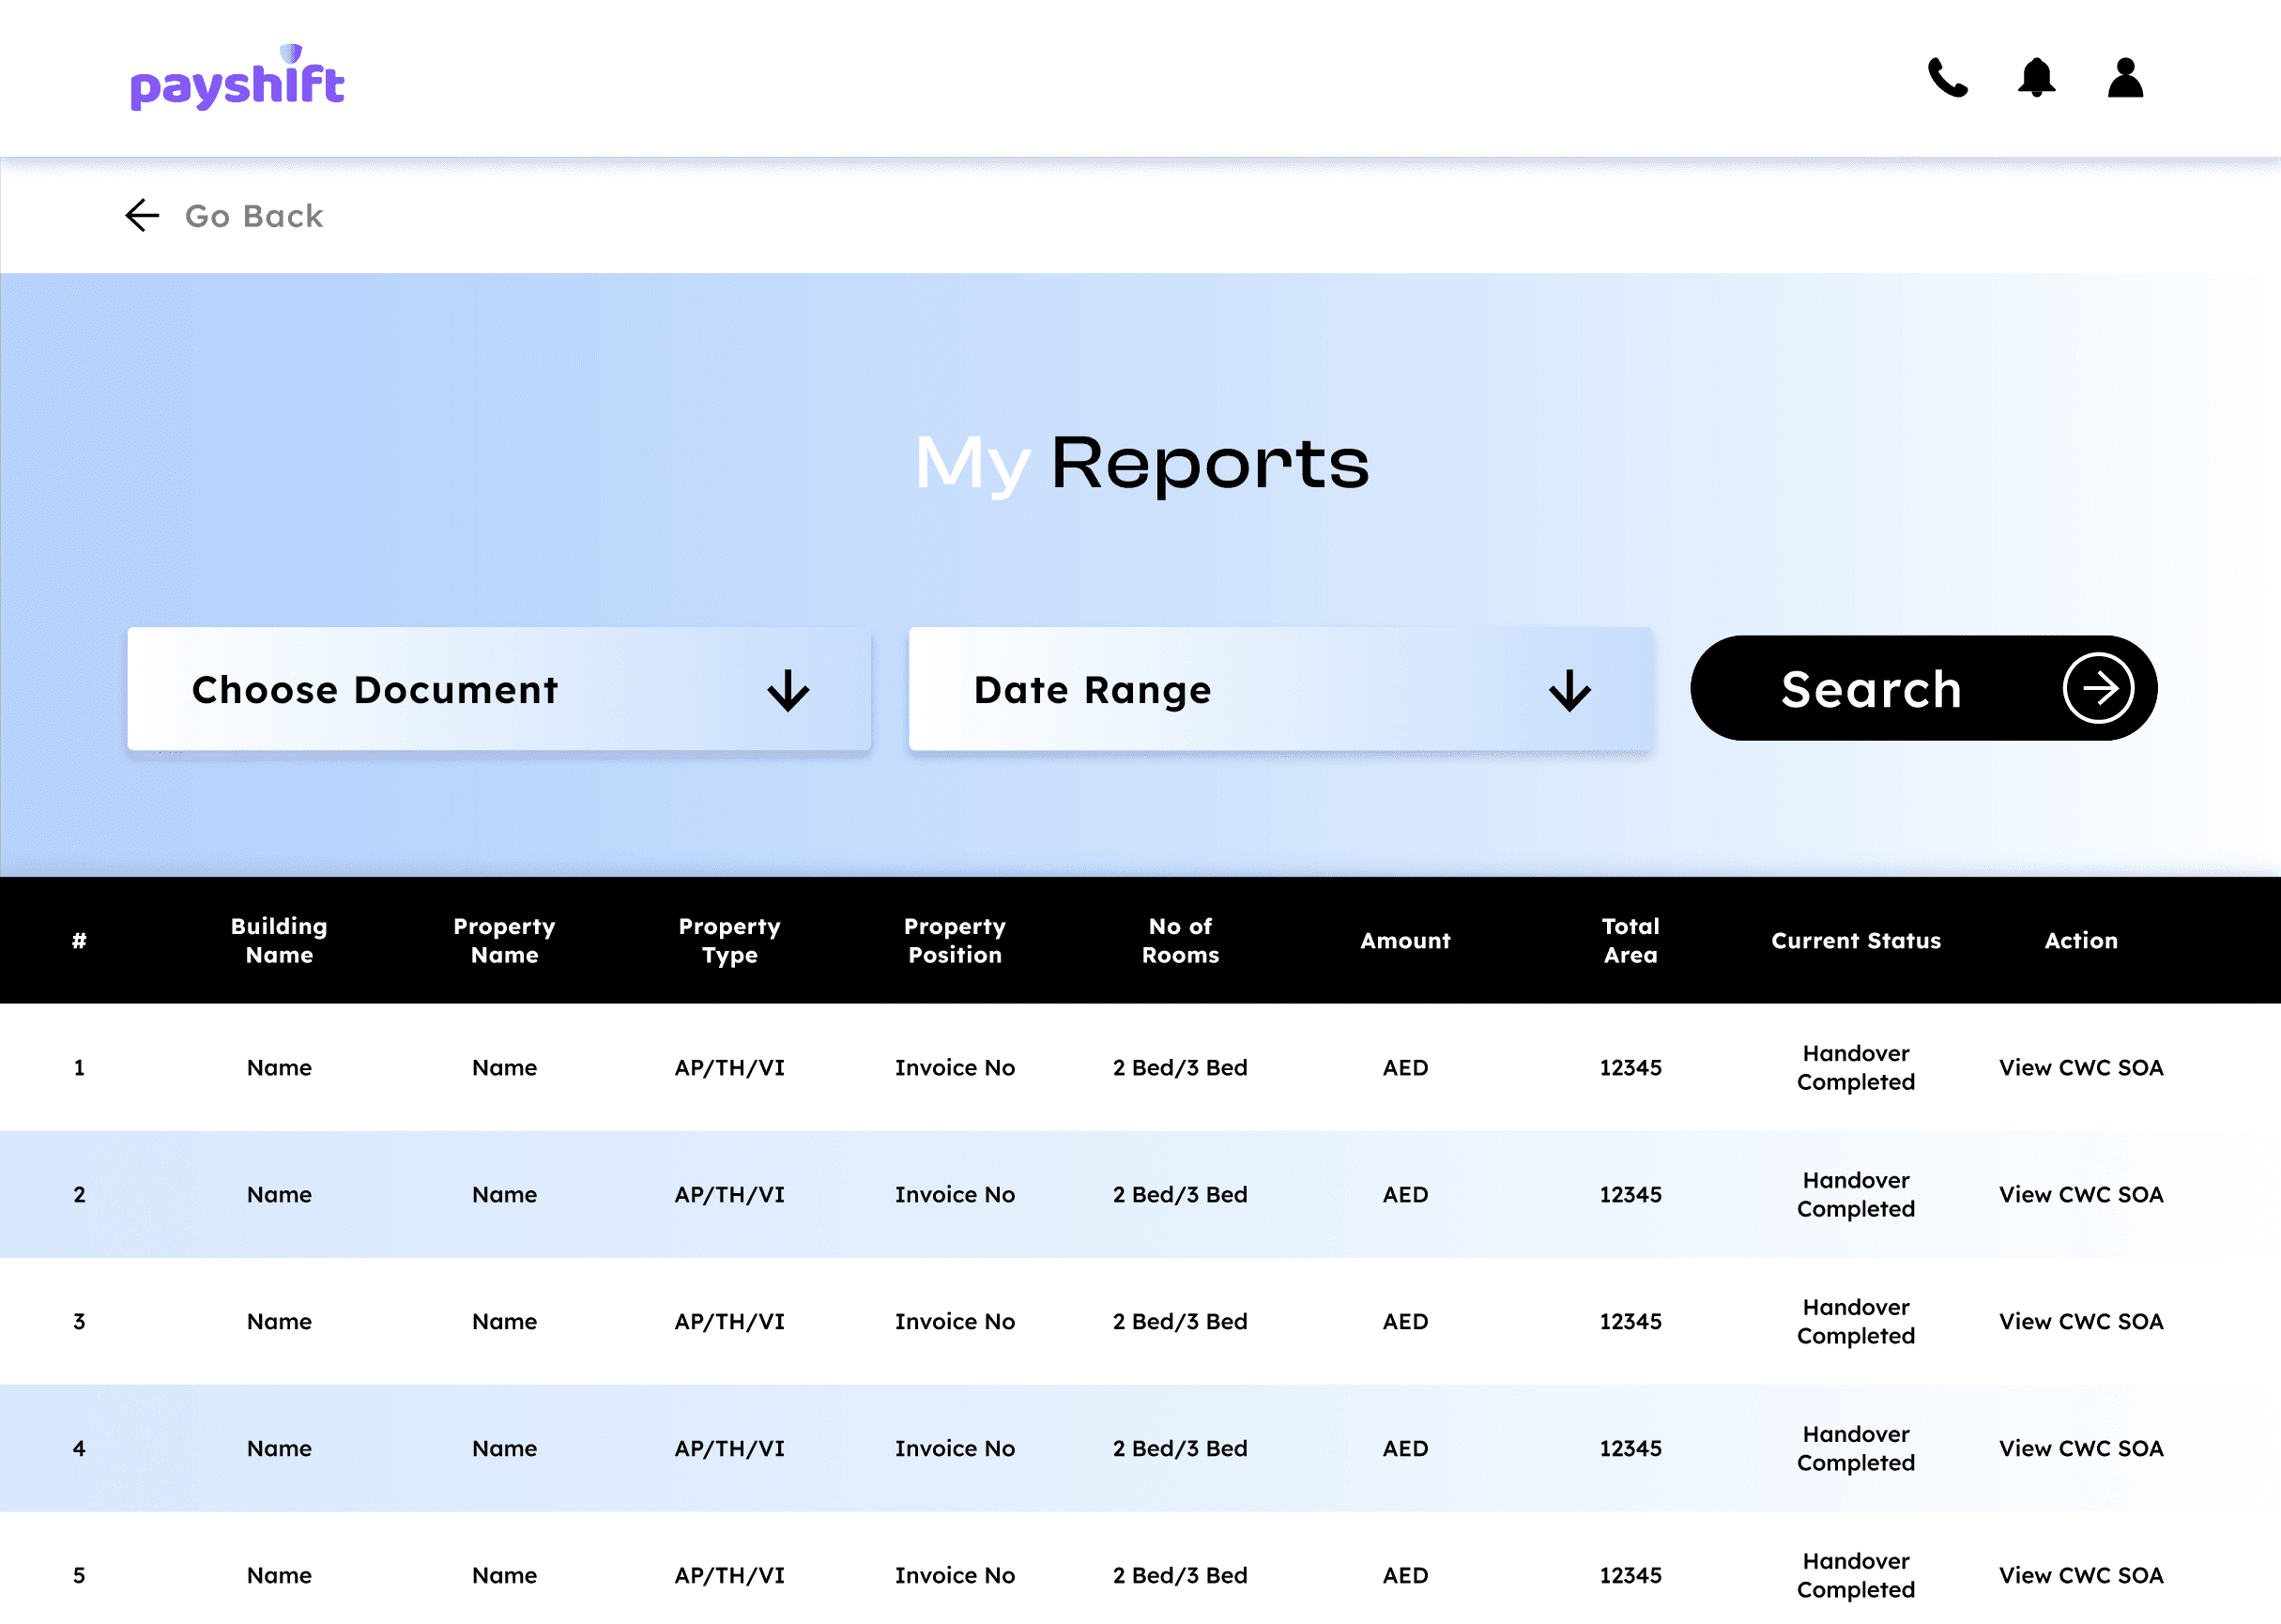Screen dimensions: 2281x1624
Task: Open the user profile icon
Action: tap(2125, 78)
